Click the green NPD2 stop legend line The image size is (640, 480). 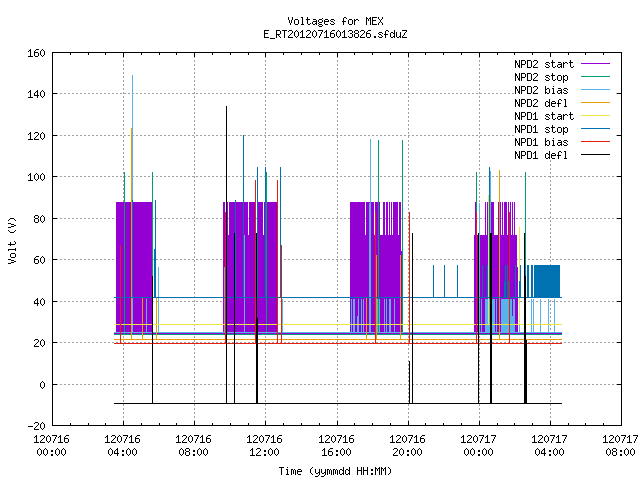(x=596, y=76)
